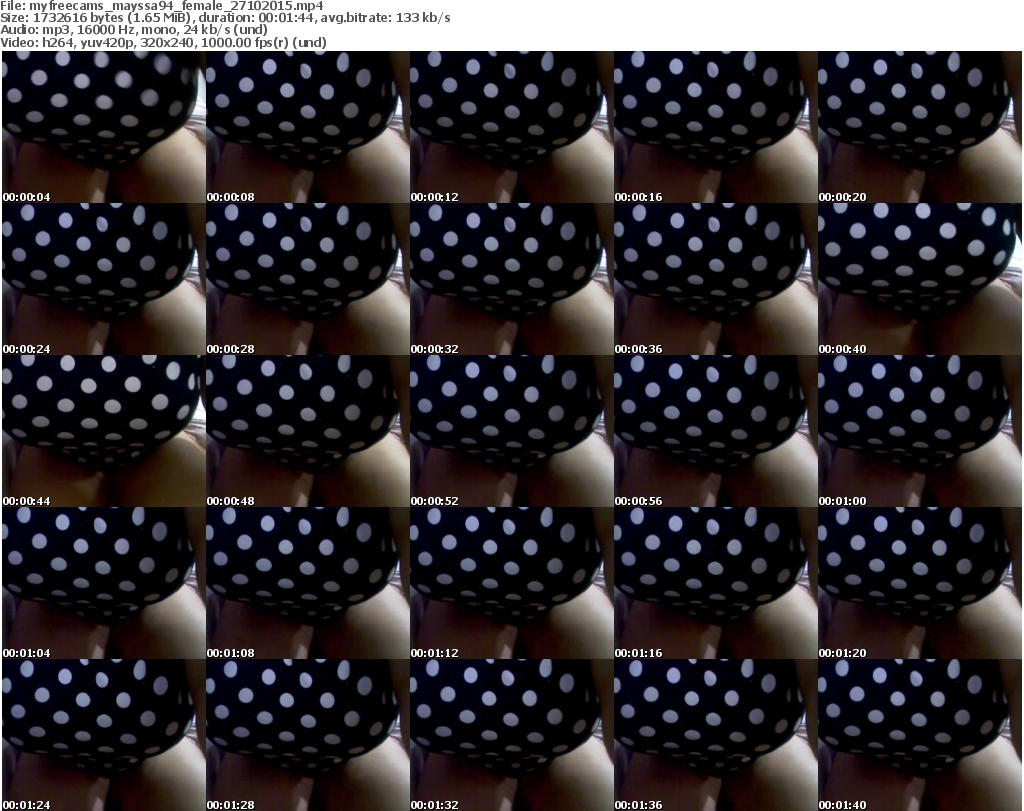Viewport: 1024px width, 811px height.
Task: Select the thumbnail stamped 00:00:04
Action: (104, 127)
